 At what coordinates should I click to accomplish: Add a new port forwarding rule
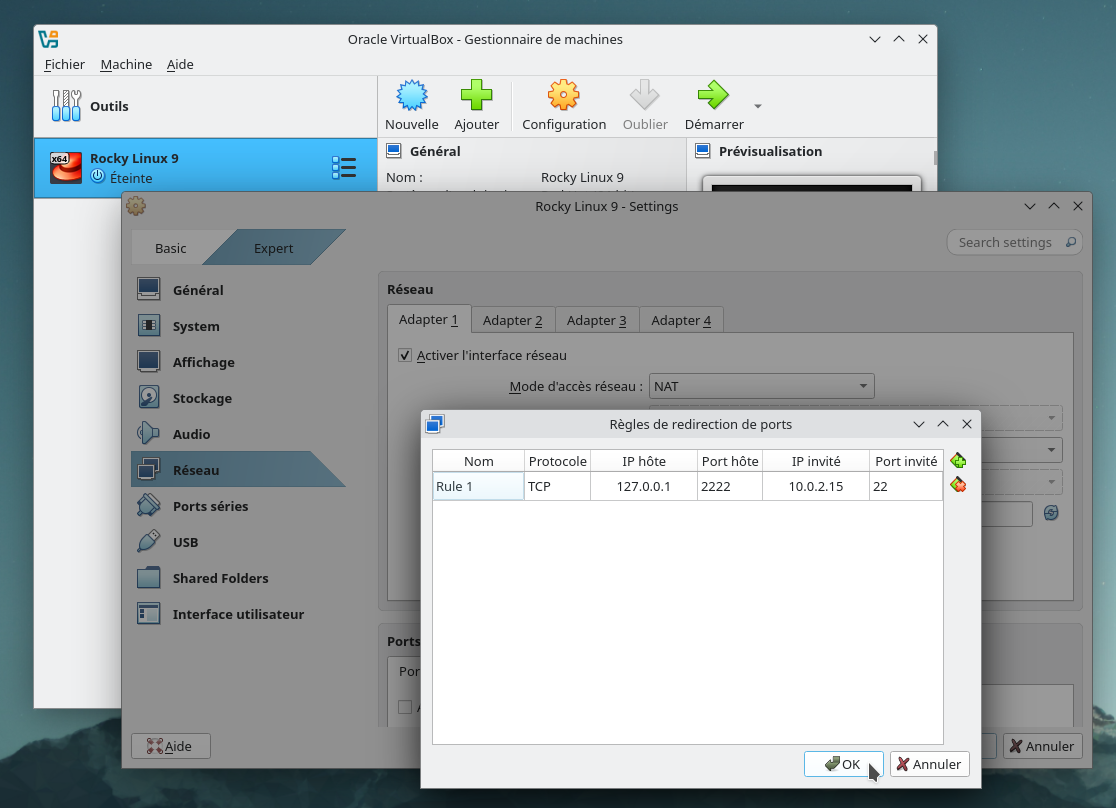(958, 460)
